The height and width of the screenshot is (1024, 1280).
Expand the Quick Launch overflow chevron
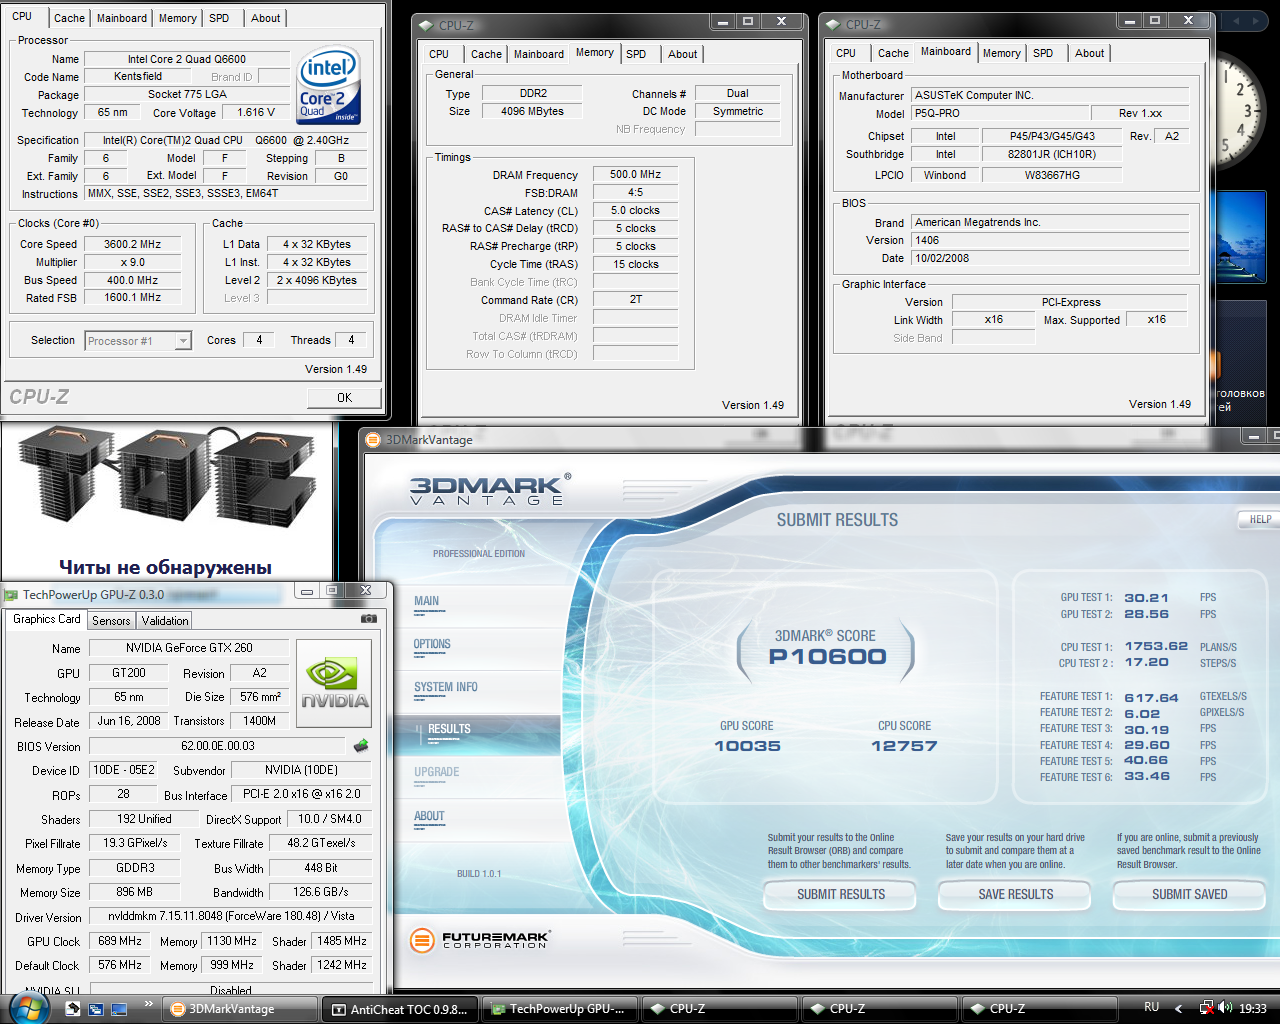[x=149, y=1003]
